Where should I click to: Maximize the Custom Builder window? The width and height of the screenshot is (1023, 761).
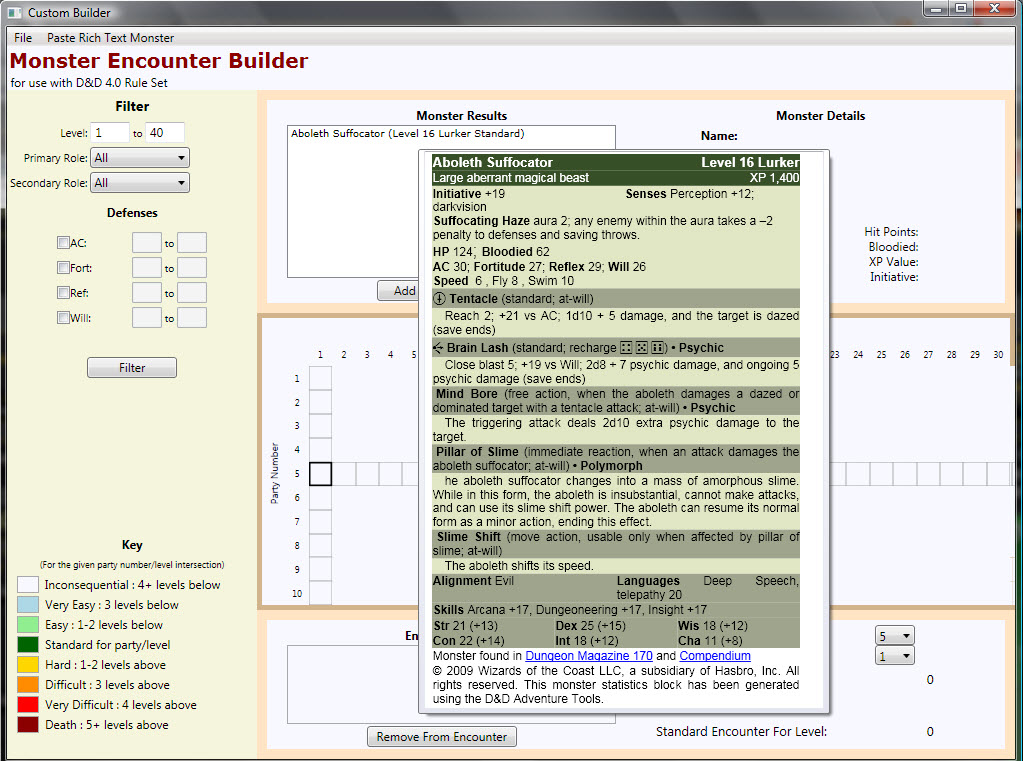[960, 8]
